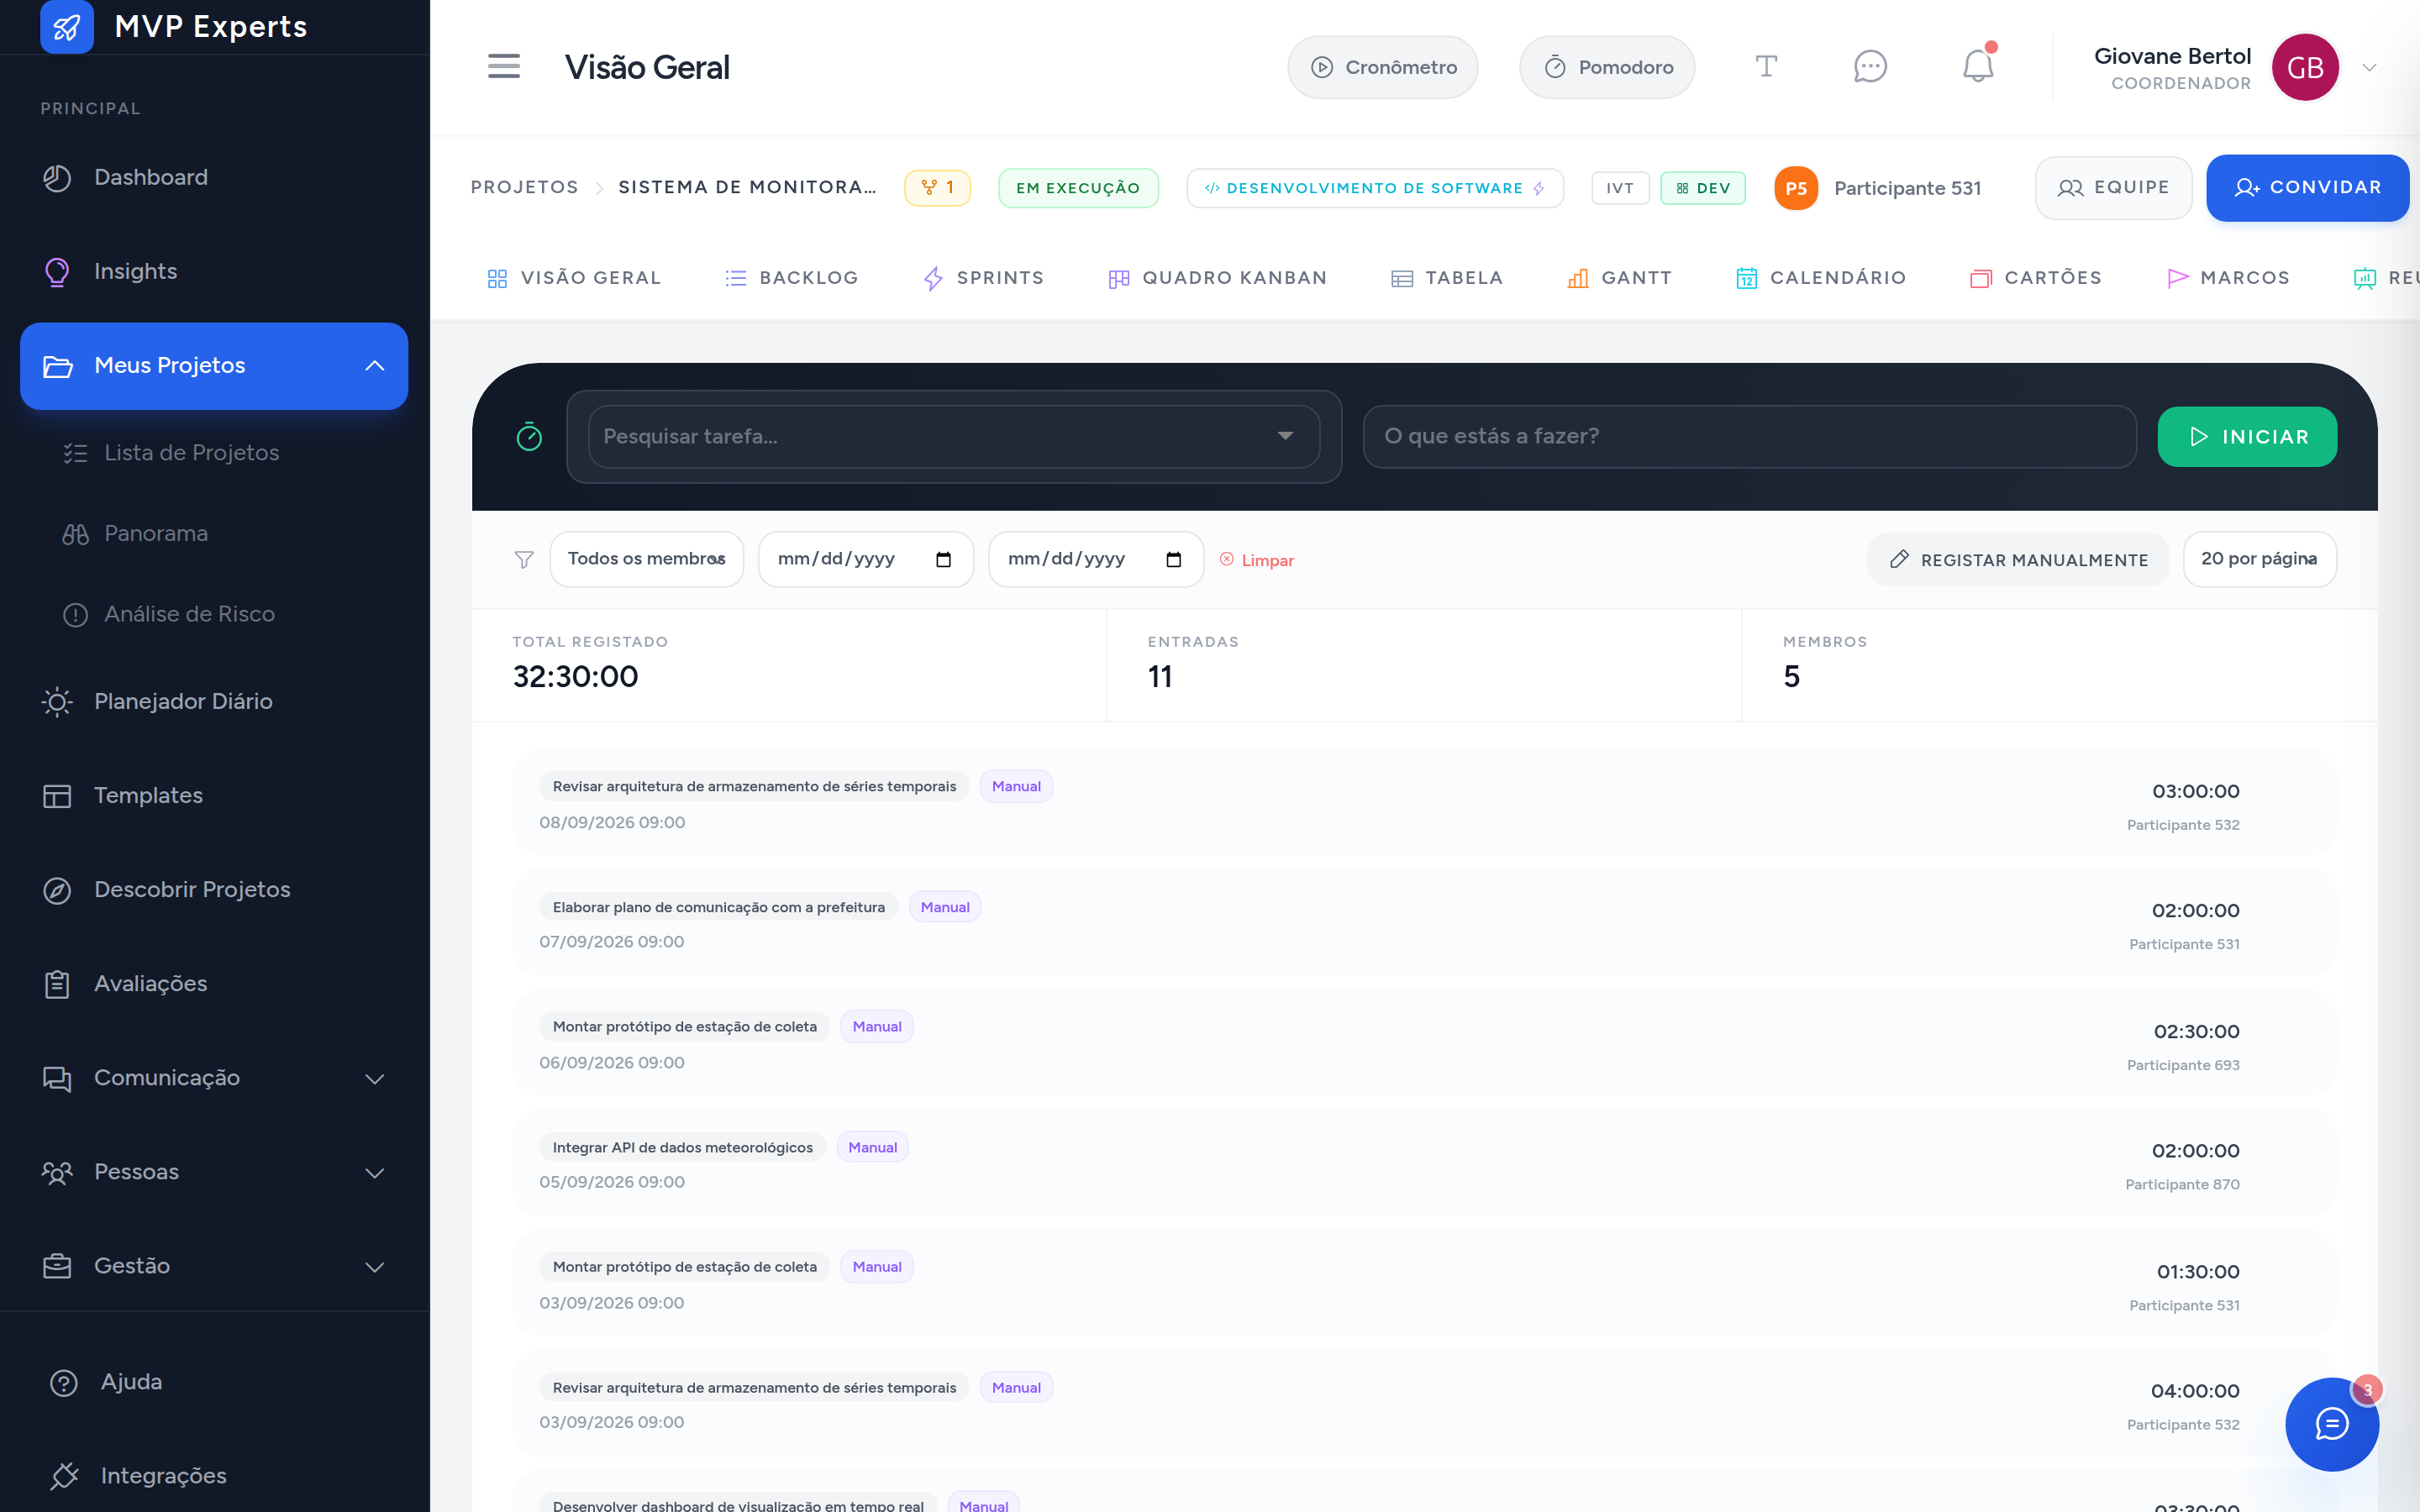
Task: Switch to the Backlog tab
Action: pos(791,278)
